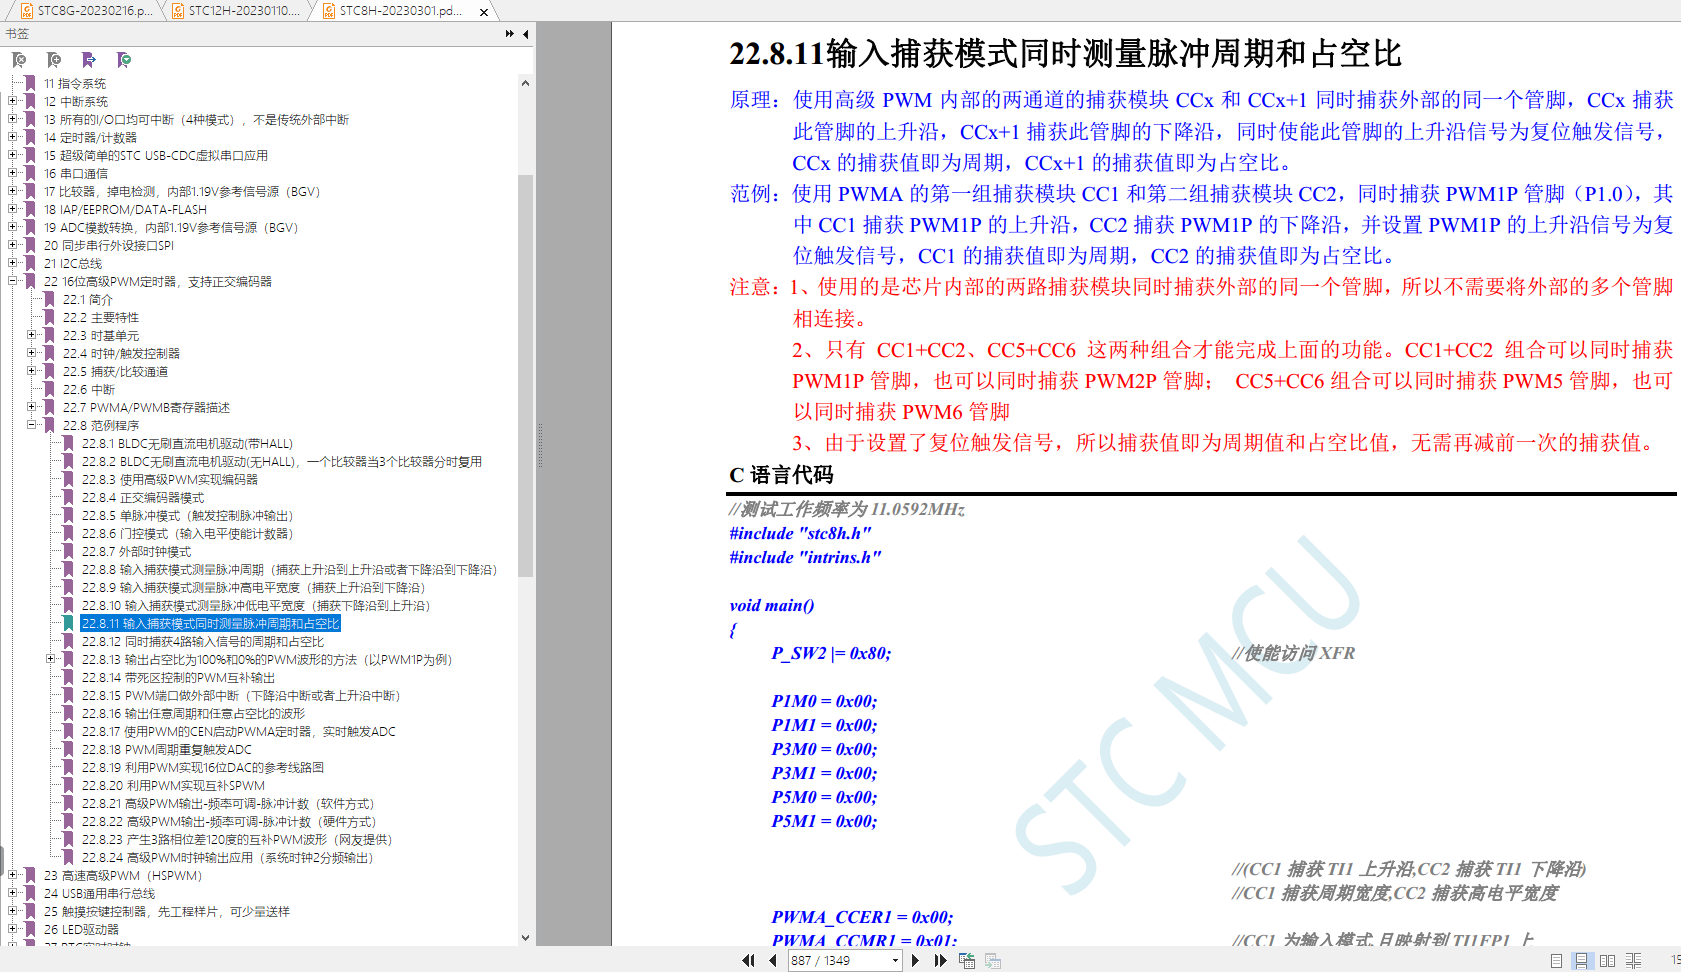Click the 书签 panel title

tap(17, 34)
